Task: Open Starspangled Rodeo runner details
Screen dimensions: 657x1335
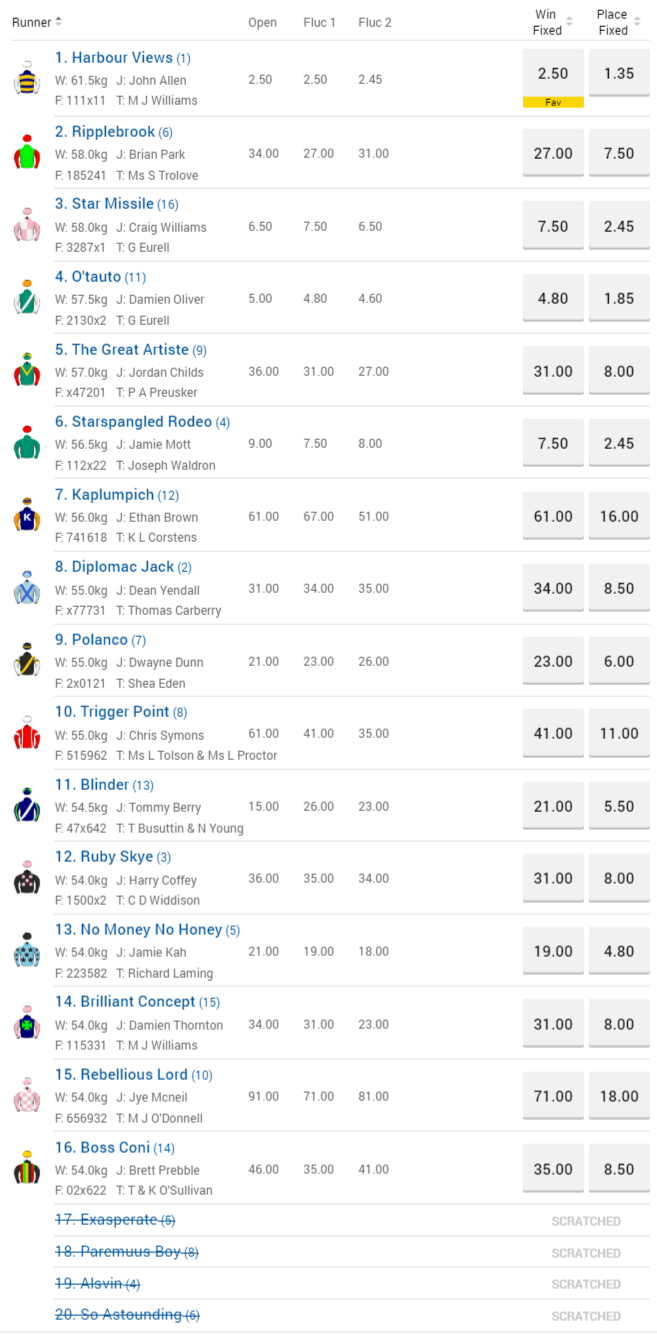Action: pos(133,422)
